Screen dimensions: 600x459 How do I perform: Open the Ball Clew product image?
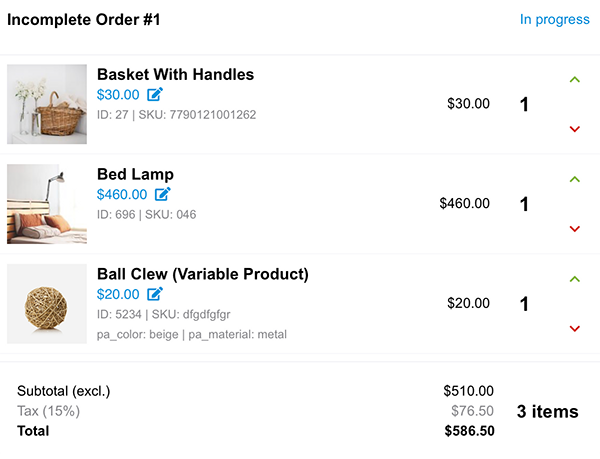click(47, 304)
